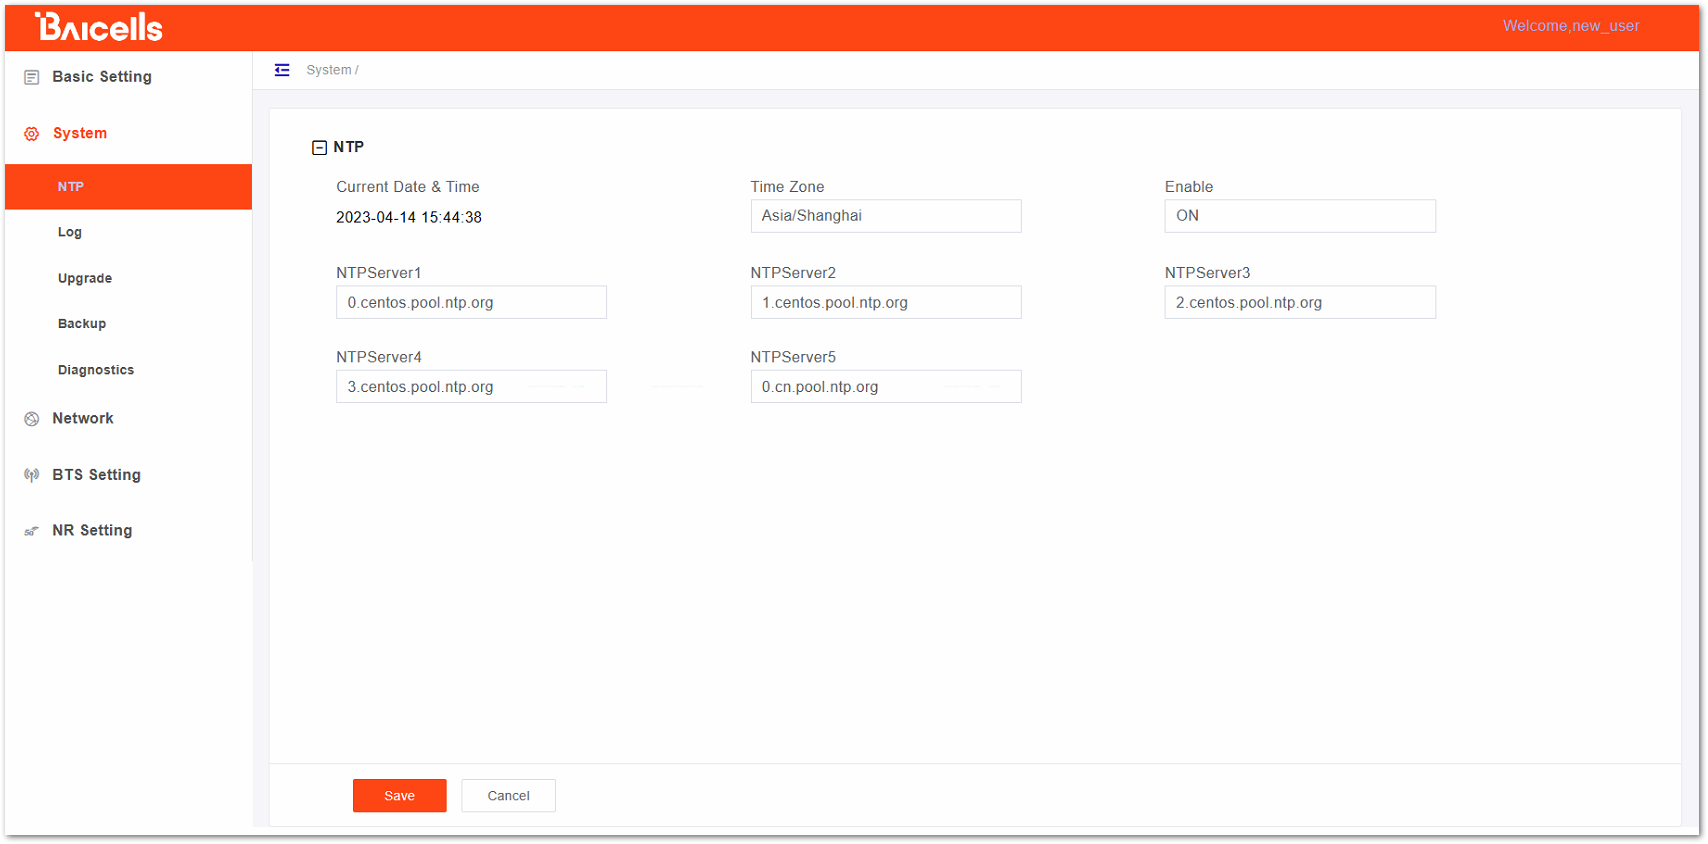Click the NTPServer2 input field
The width and height of the screenshot is (1708, 844).
[886, 303]
